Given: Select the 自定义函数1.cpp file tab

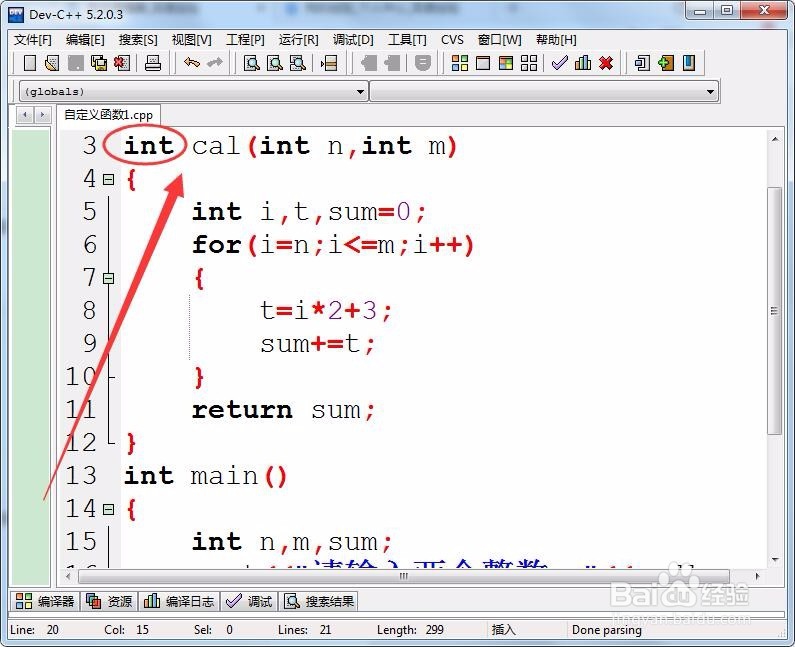Looking at the screenshot, I should pyautogui.click(x=108, y=115).
